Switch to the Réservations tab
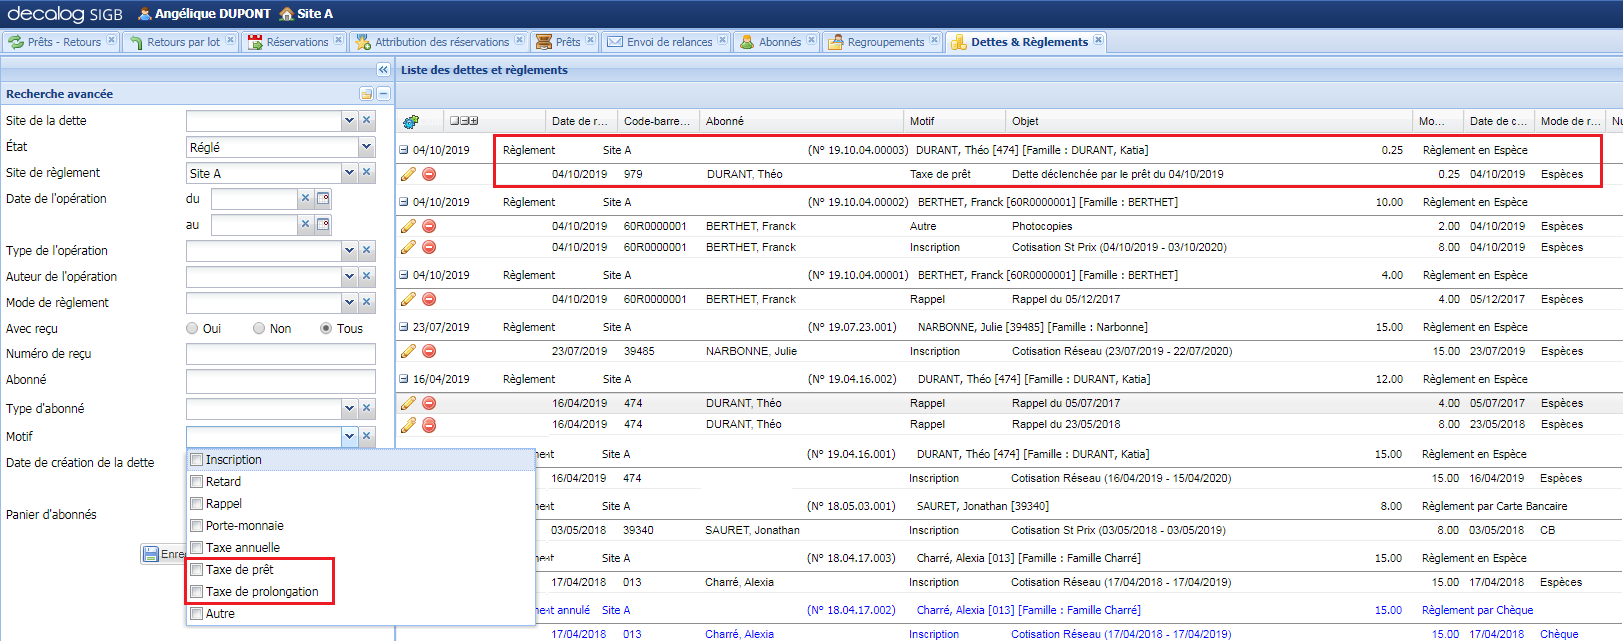 tap(295, 42)
